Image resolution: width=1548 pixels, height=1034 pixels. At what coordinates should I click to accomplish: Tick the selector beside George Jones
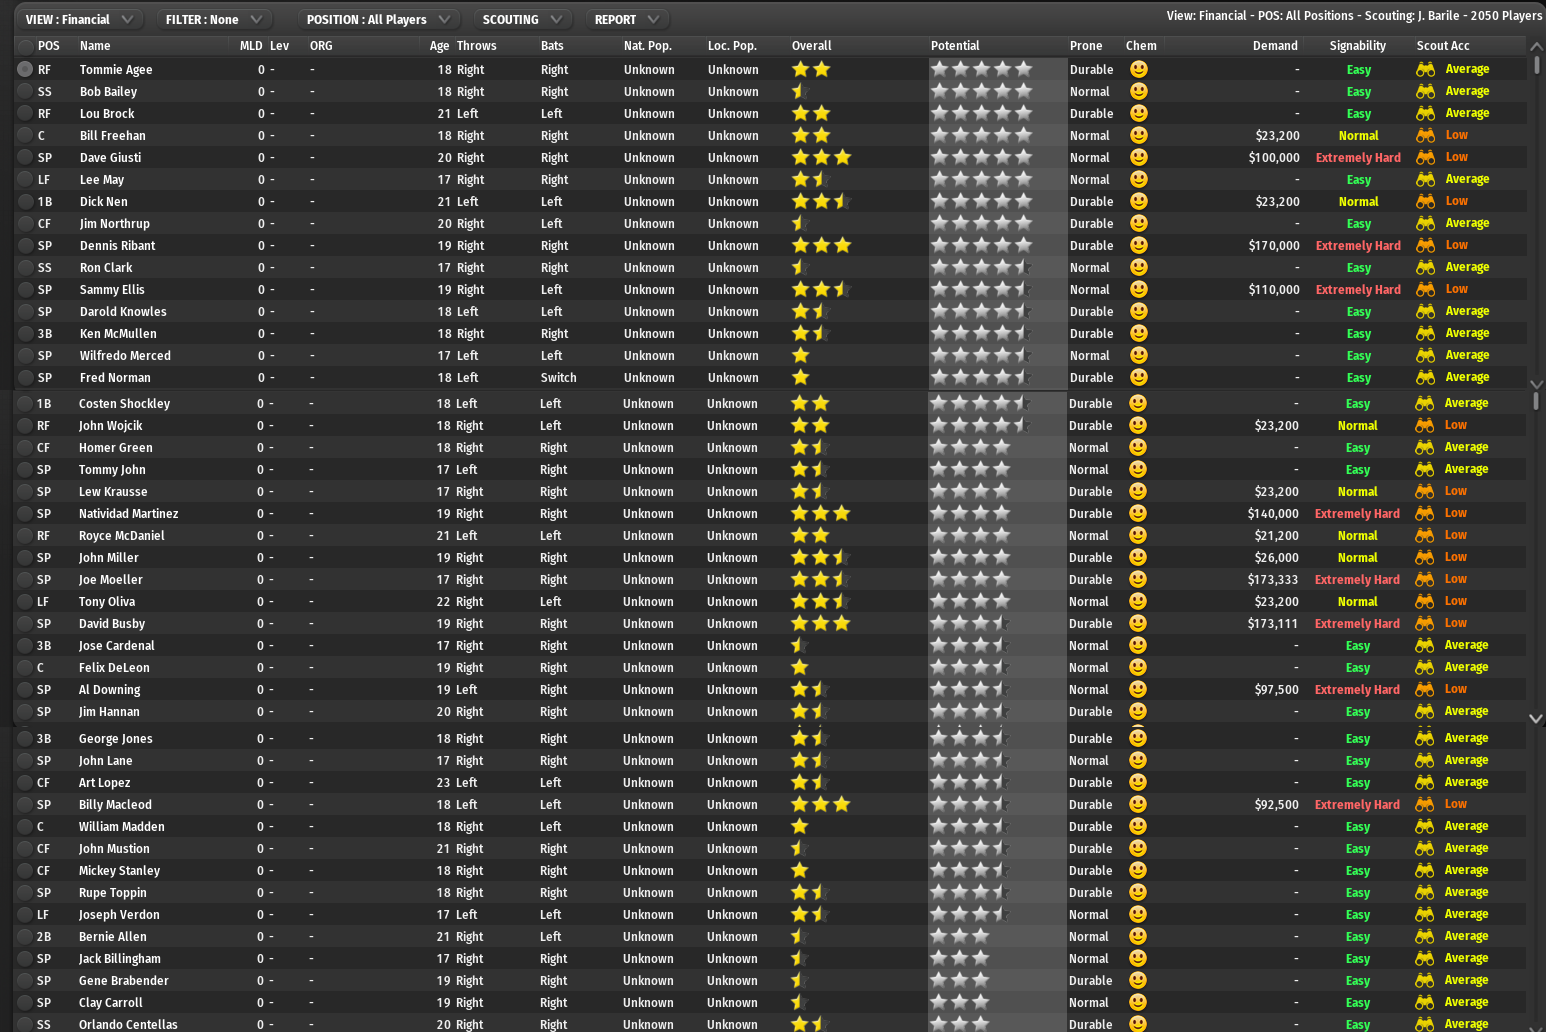point(24,739)
